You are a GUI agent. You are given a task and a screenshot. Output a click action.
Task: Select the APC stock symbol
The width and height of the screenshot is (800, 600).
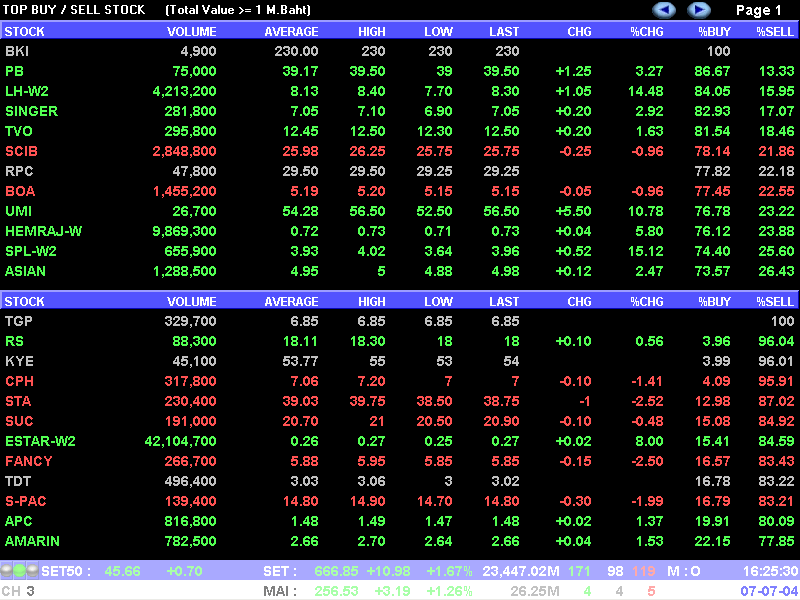(x=18, y=521)
